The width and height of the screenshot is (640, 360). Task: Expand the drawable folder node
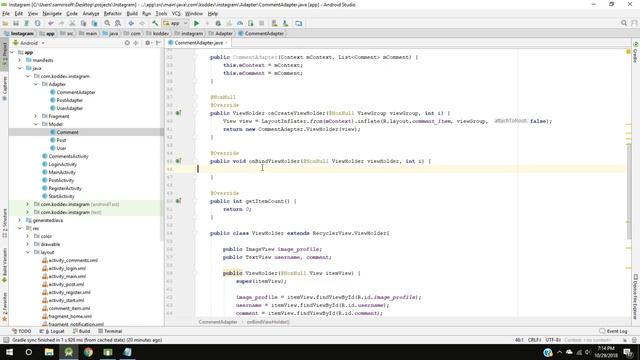pyautogui.click(x=27, y=244)
